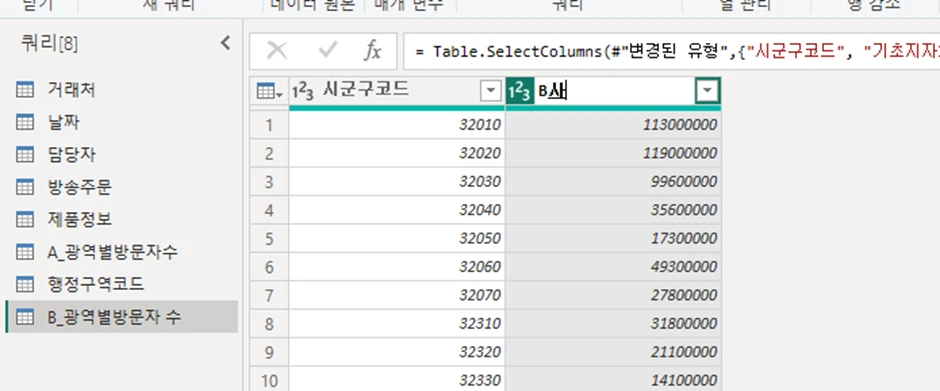The width and height of the screenshot is (940, 391).
Task: Select cell with value 32060
Action: click(x=397, y=267)
